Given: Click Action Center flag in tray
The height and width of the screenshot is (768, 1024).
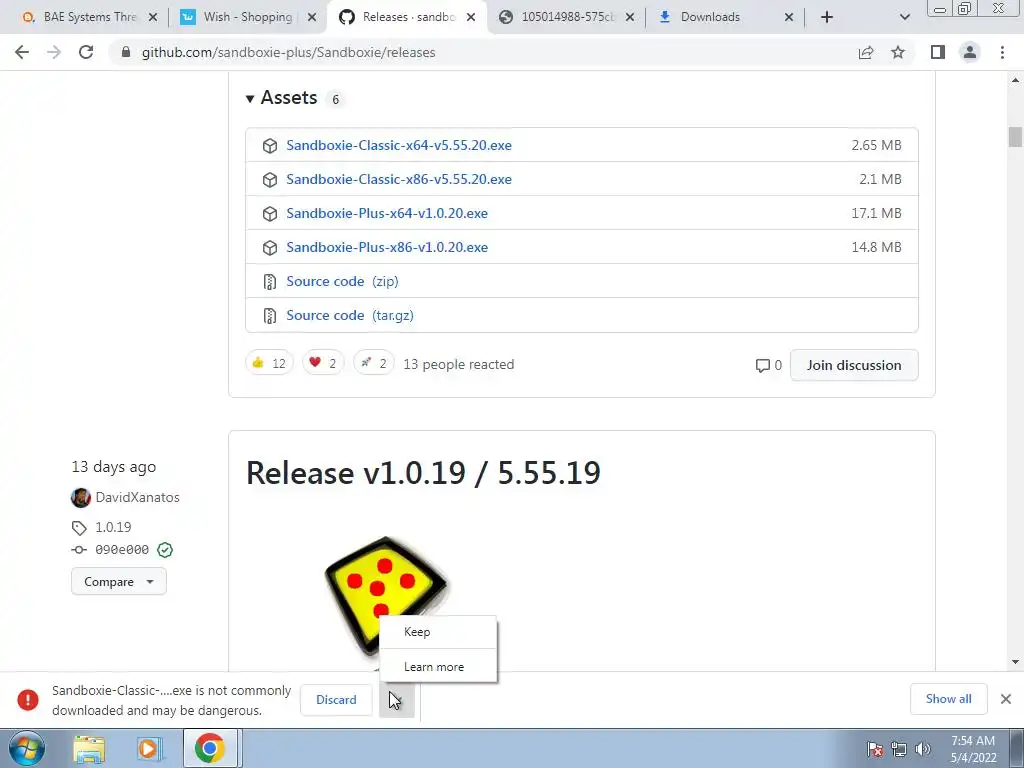Looking at the screenshot, I should click(875, 749).
